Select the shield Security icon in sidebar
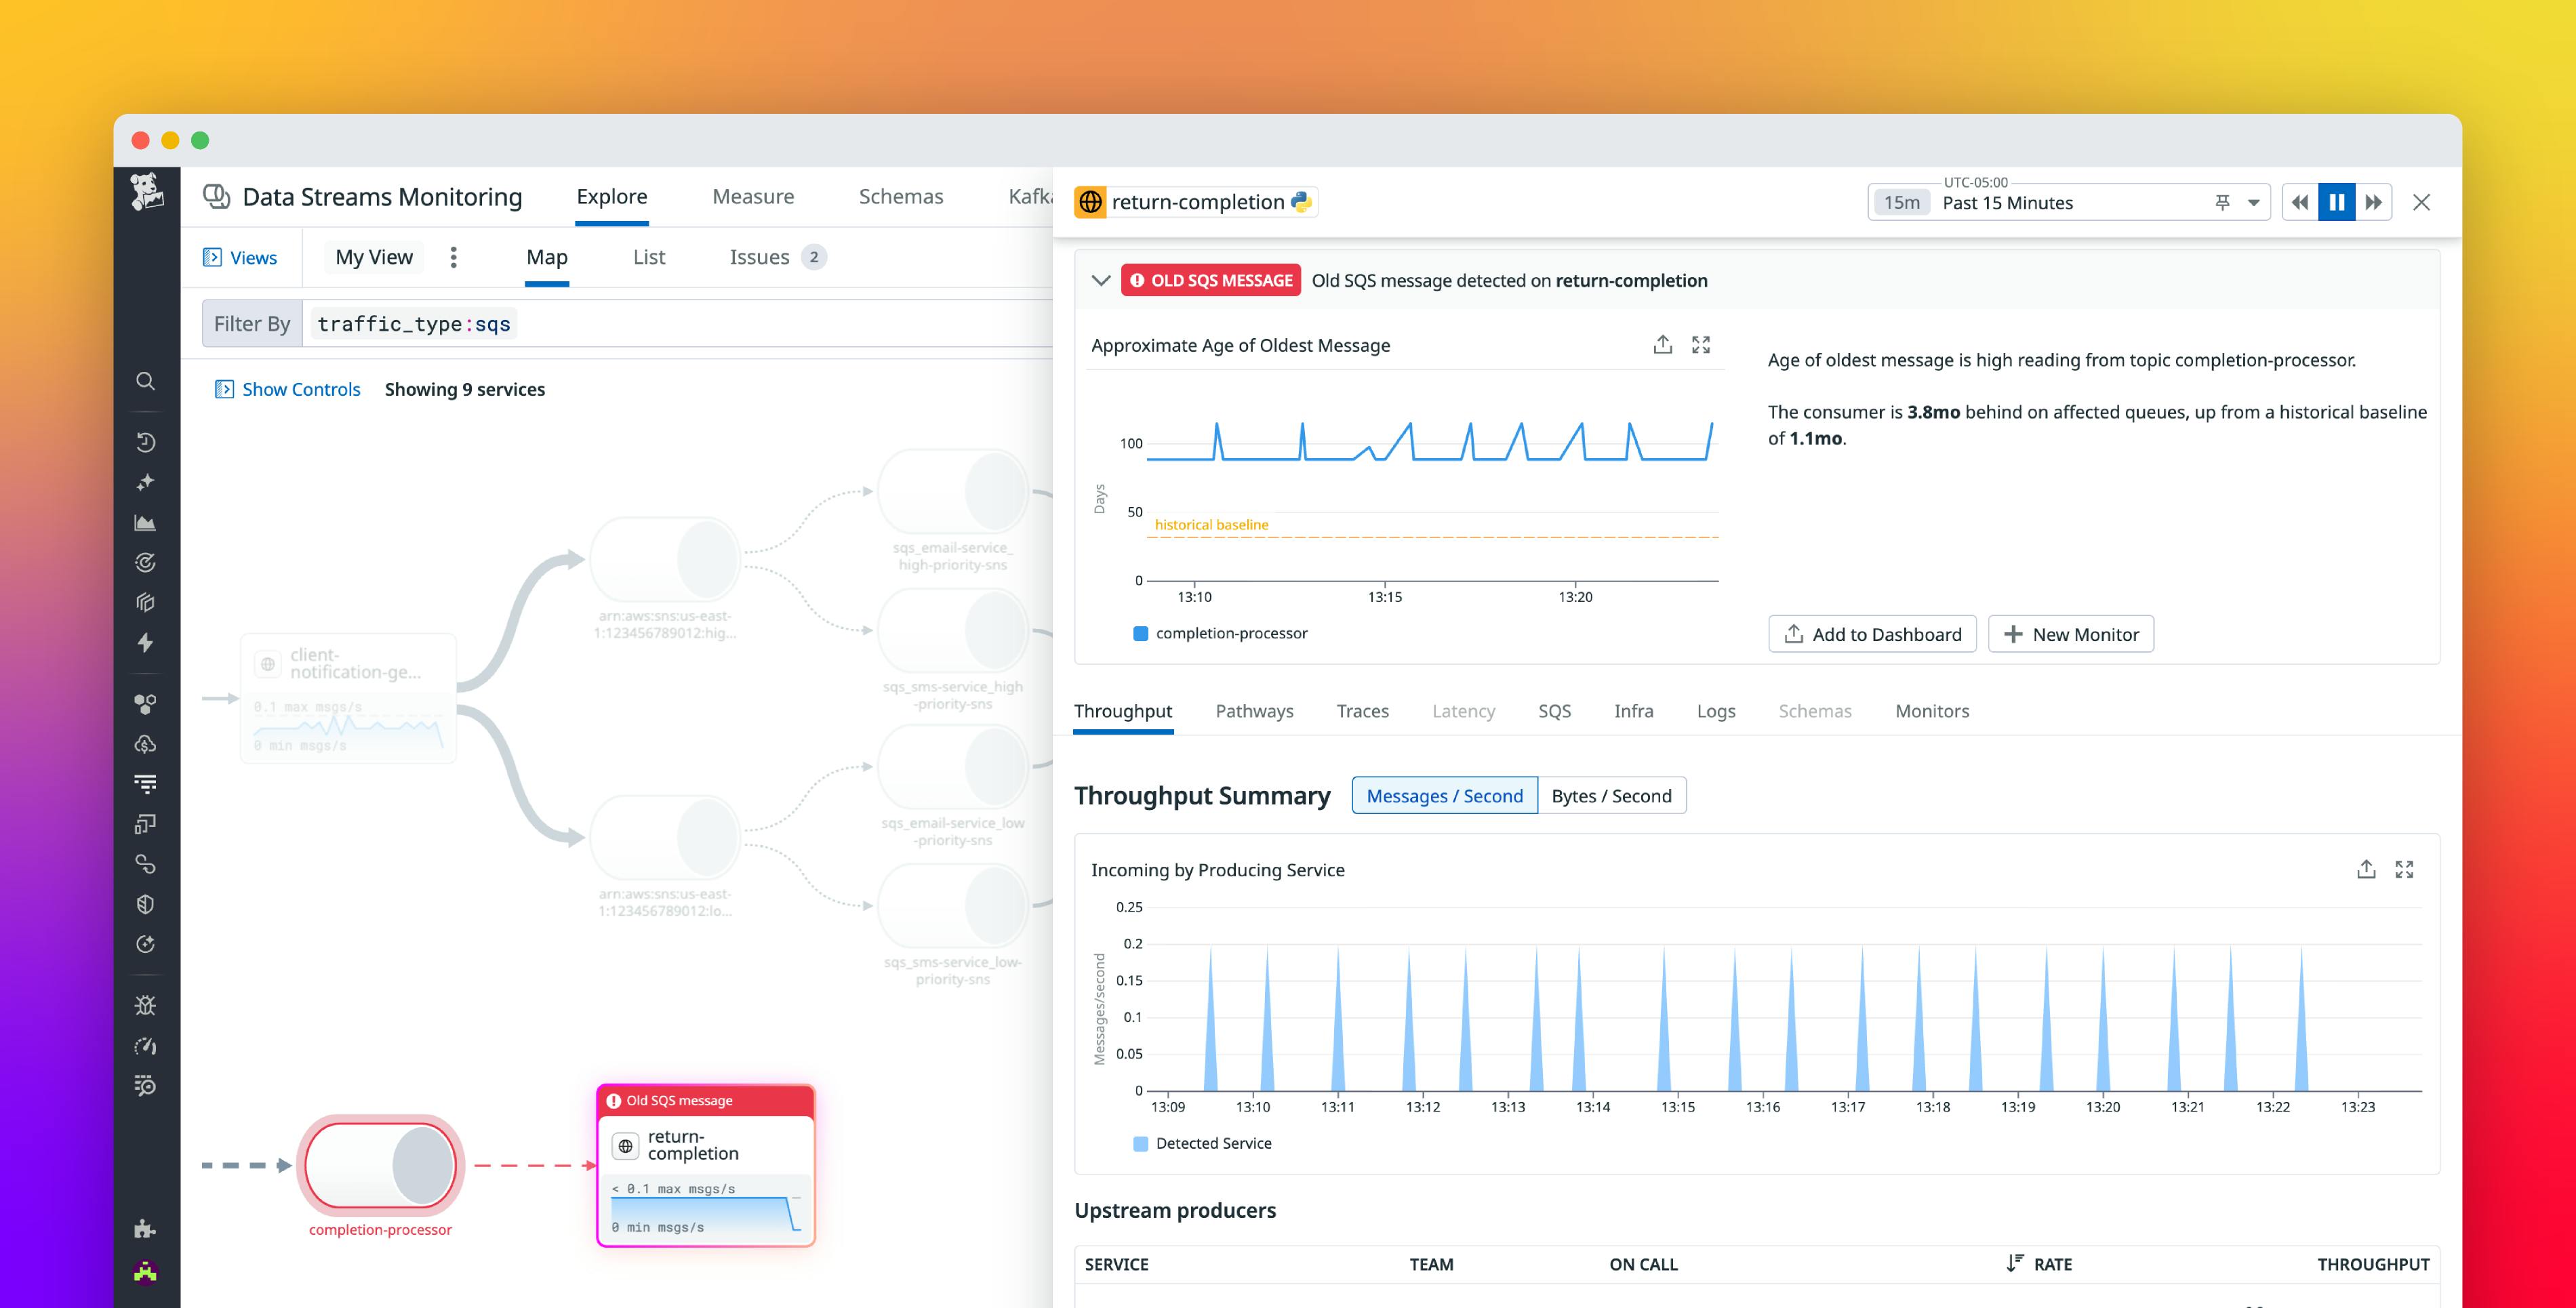This screenshot has height=1308, width=2576. point(146,903)
